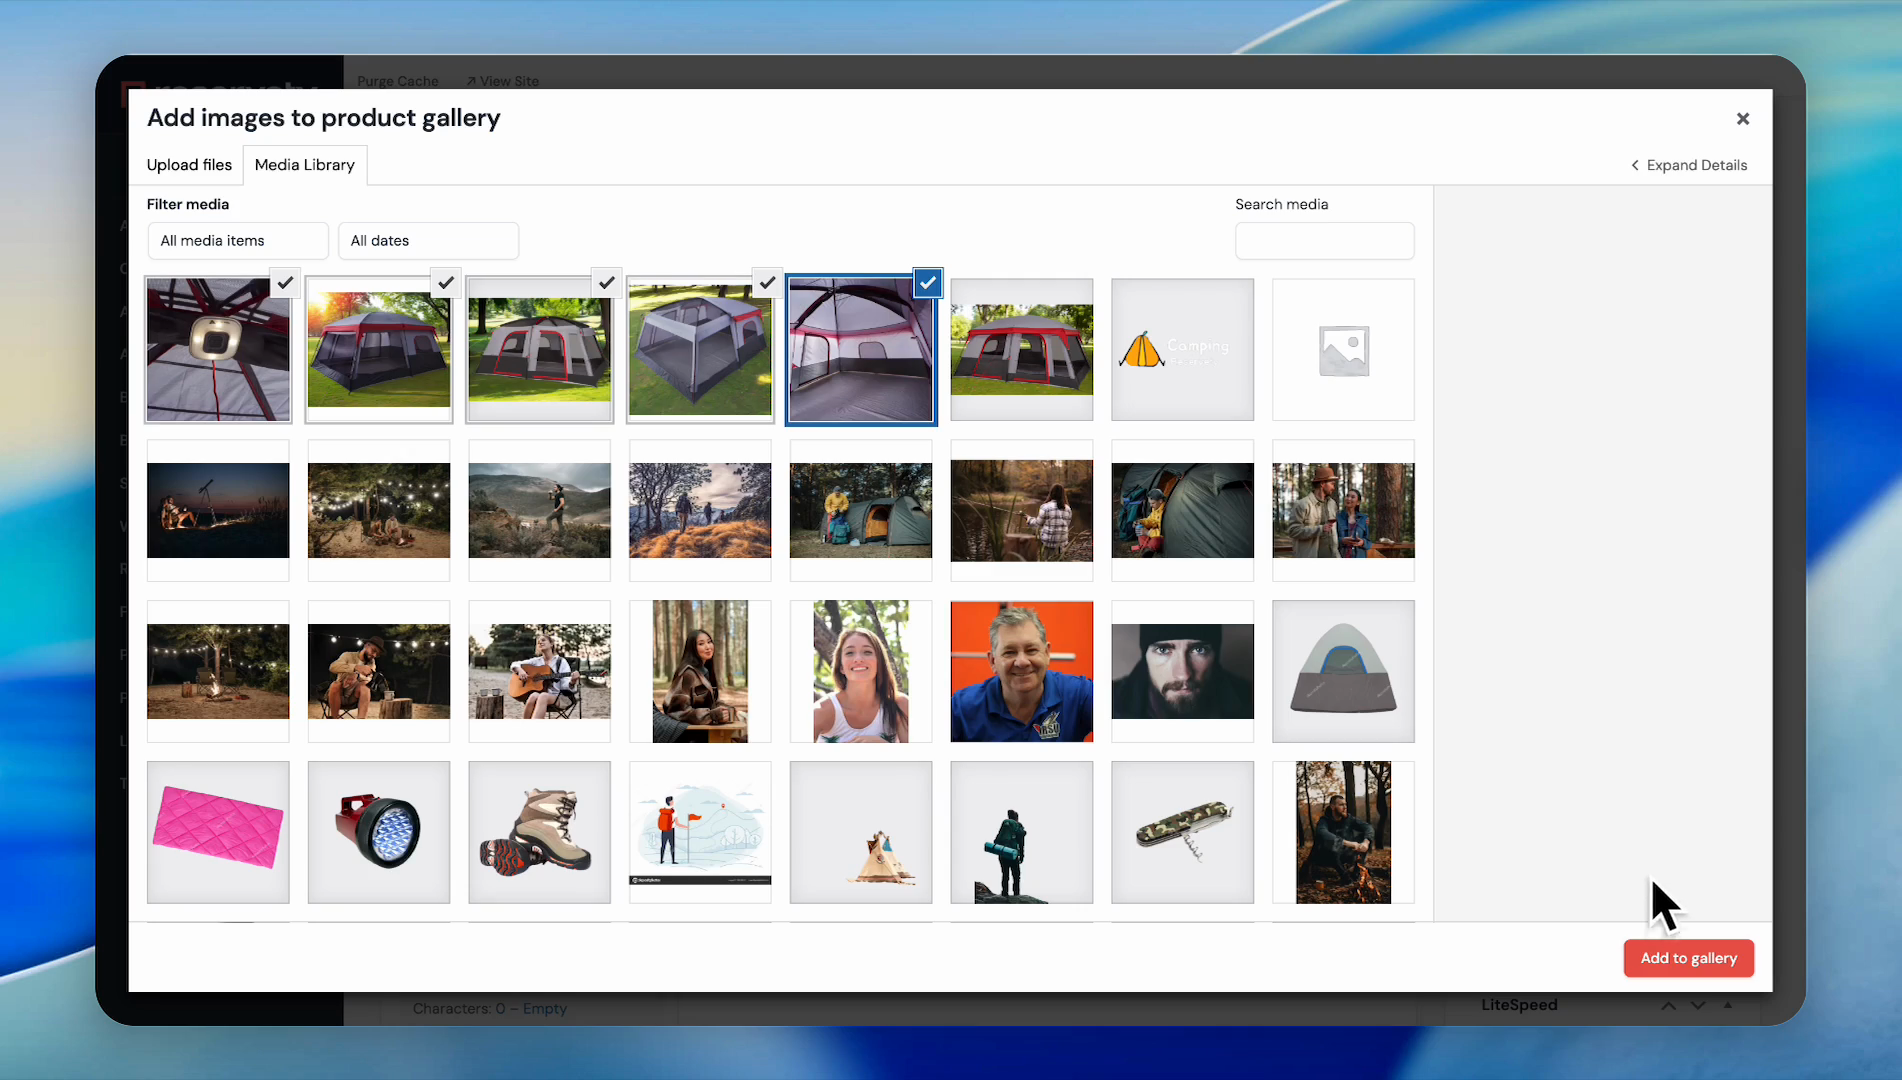Close the product gallery dialog
Viewport: 1902px width, 1080px height.
tap(1742, 119)
